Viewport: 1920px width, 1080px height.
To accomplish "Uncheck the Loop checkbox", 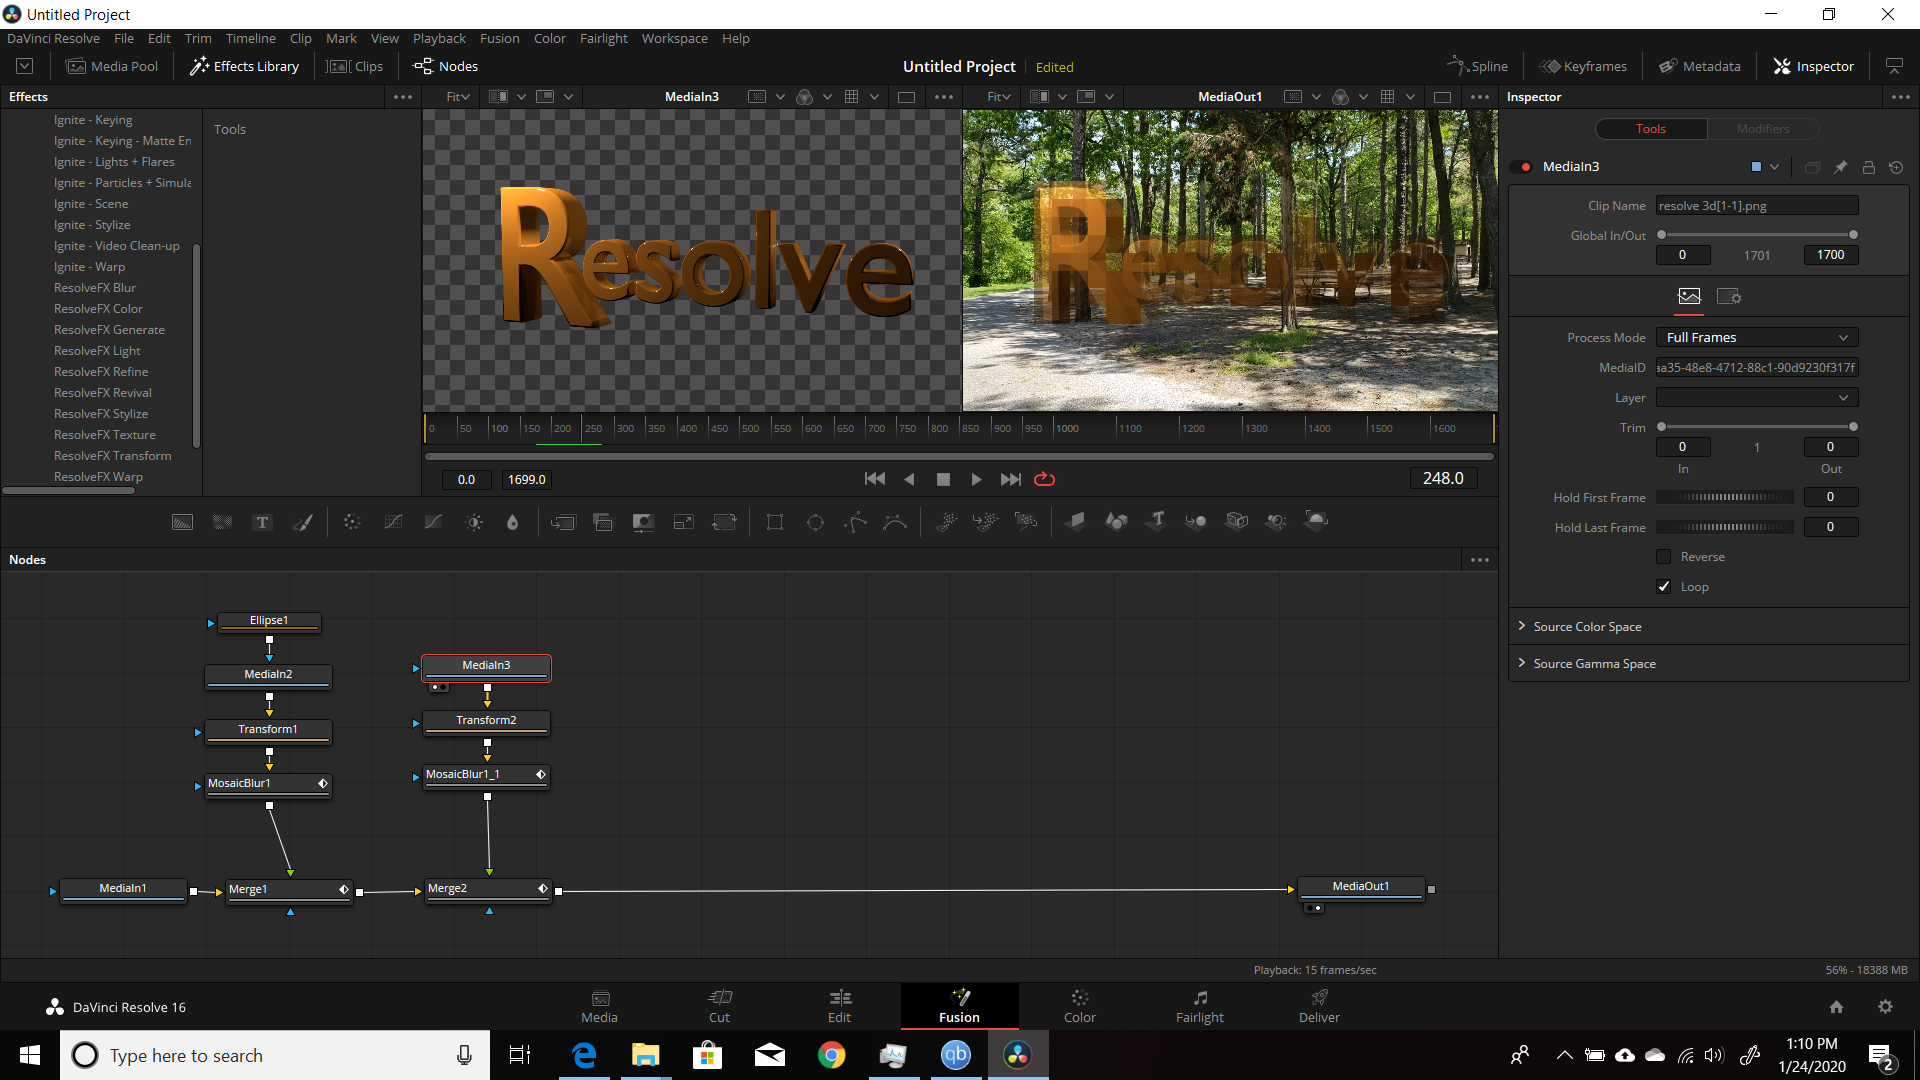I will [1664, 587].
